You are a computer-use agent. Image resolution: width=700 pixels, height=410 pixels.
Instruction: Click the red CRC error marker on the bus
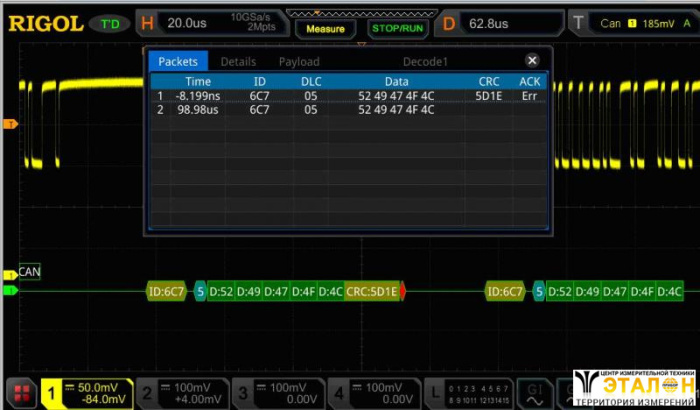point(405,292)
